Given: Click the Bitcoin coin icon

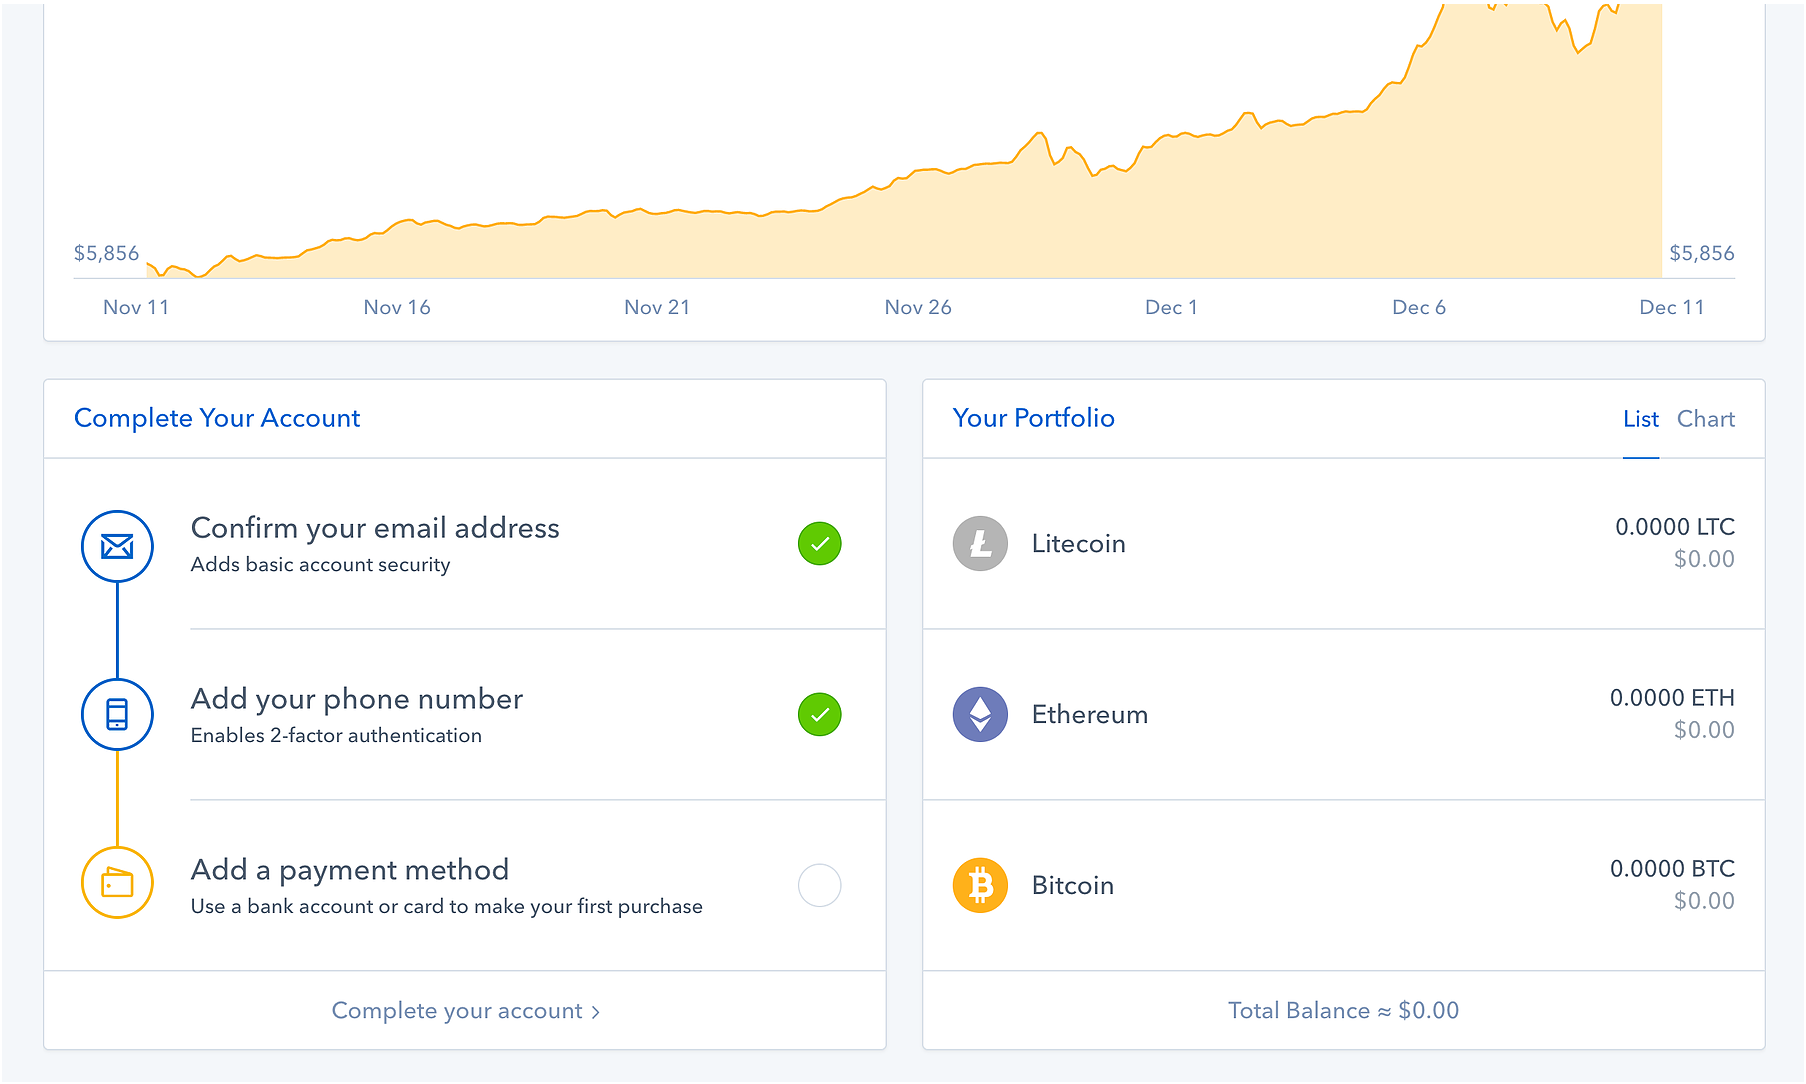Looking at the screenshot, I should point(980,885).
